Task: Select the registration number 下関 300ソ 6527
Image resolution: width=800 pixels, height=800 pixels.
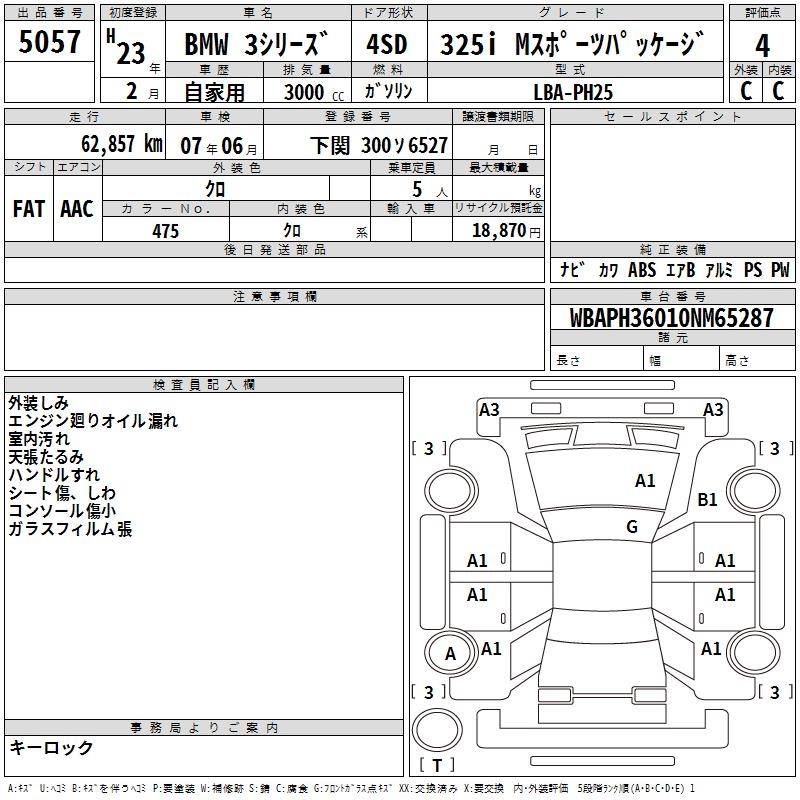Action: (379, 146)
